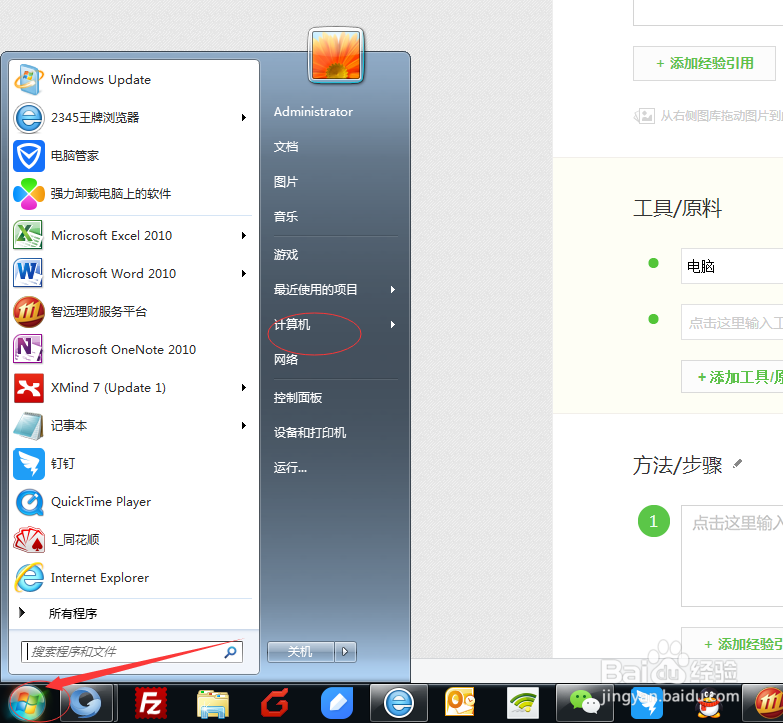Switch to WeChat on the taskbar
This screenshot has width=783, height=723.
point(584,704)
